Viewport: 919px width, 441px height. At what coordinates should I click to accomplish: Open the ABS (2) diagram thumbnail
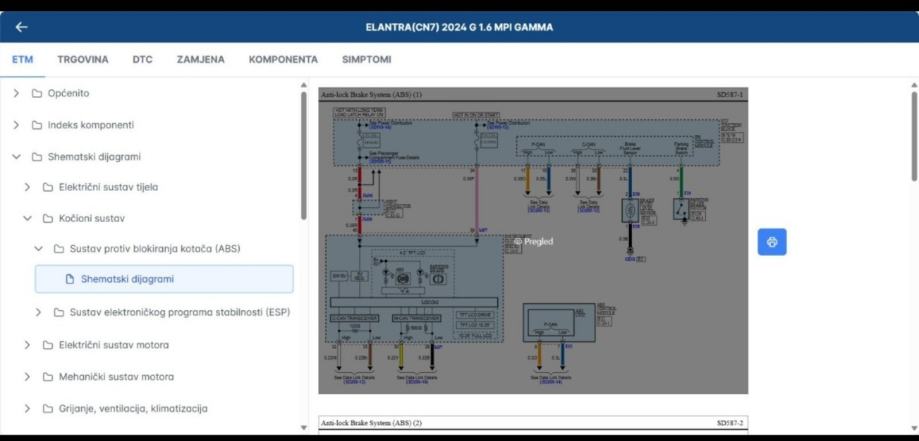[x=533, y=426]
